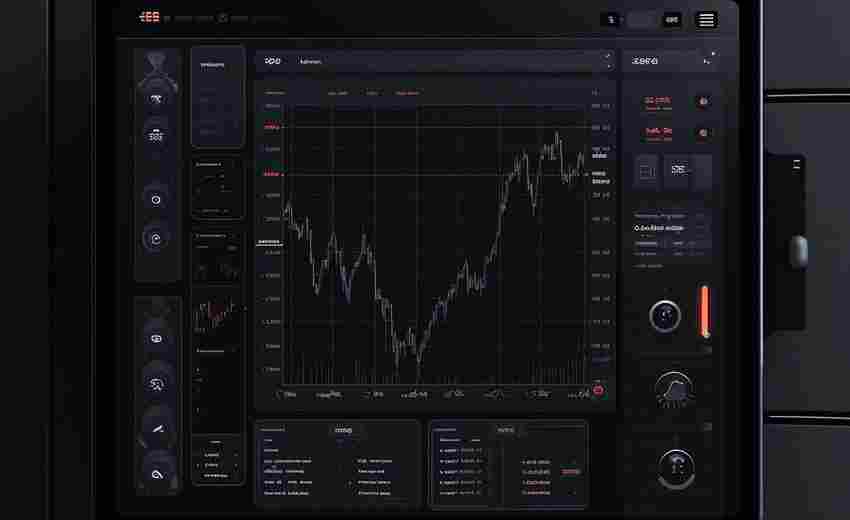The height and width of the screenshot is (520, 850).
Task: Select the bottom-most looped icon in the left sidebar
Action: click(157, 474)
